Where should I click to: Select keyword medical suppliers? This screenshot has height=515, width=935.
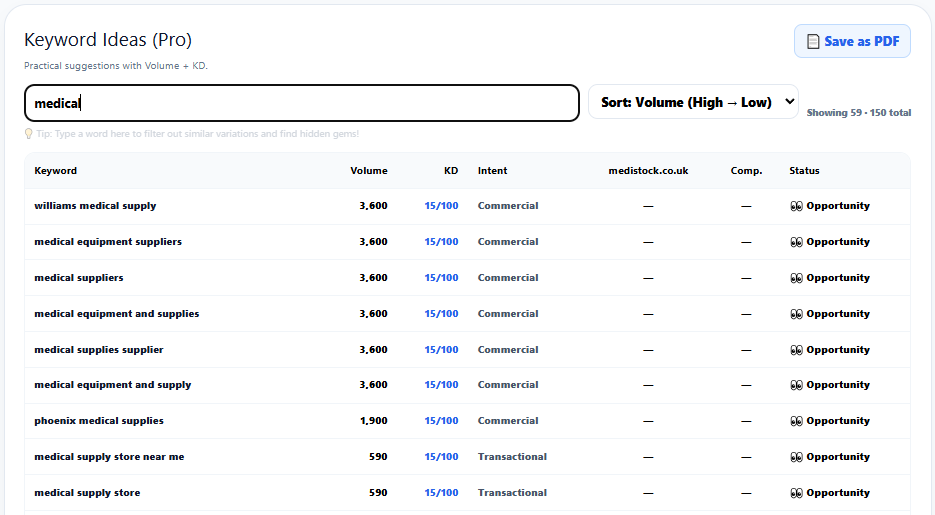79,278
